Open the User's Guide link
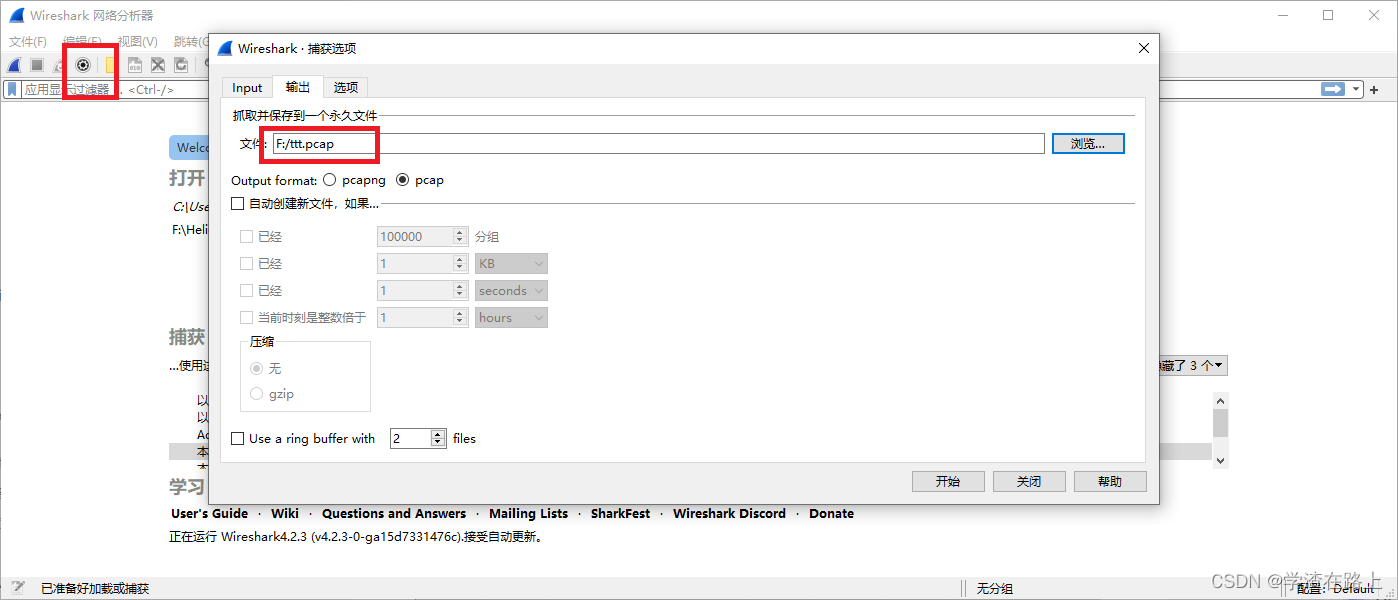Image resolution: width=1398 pixels, height=600 pixels. [210, 514]
